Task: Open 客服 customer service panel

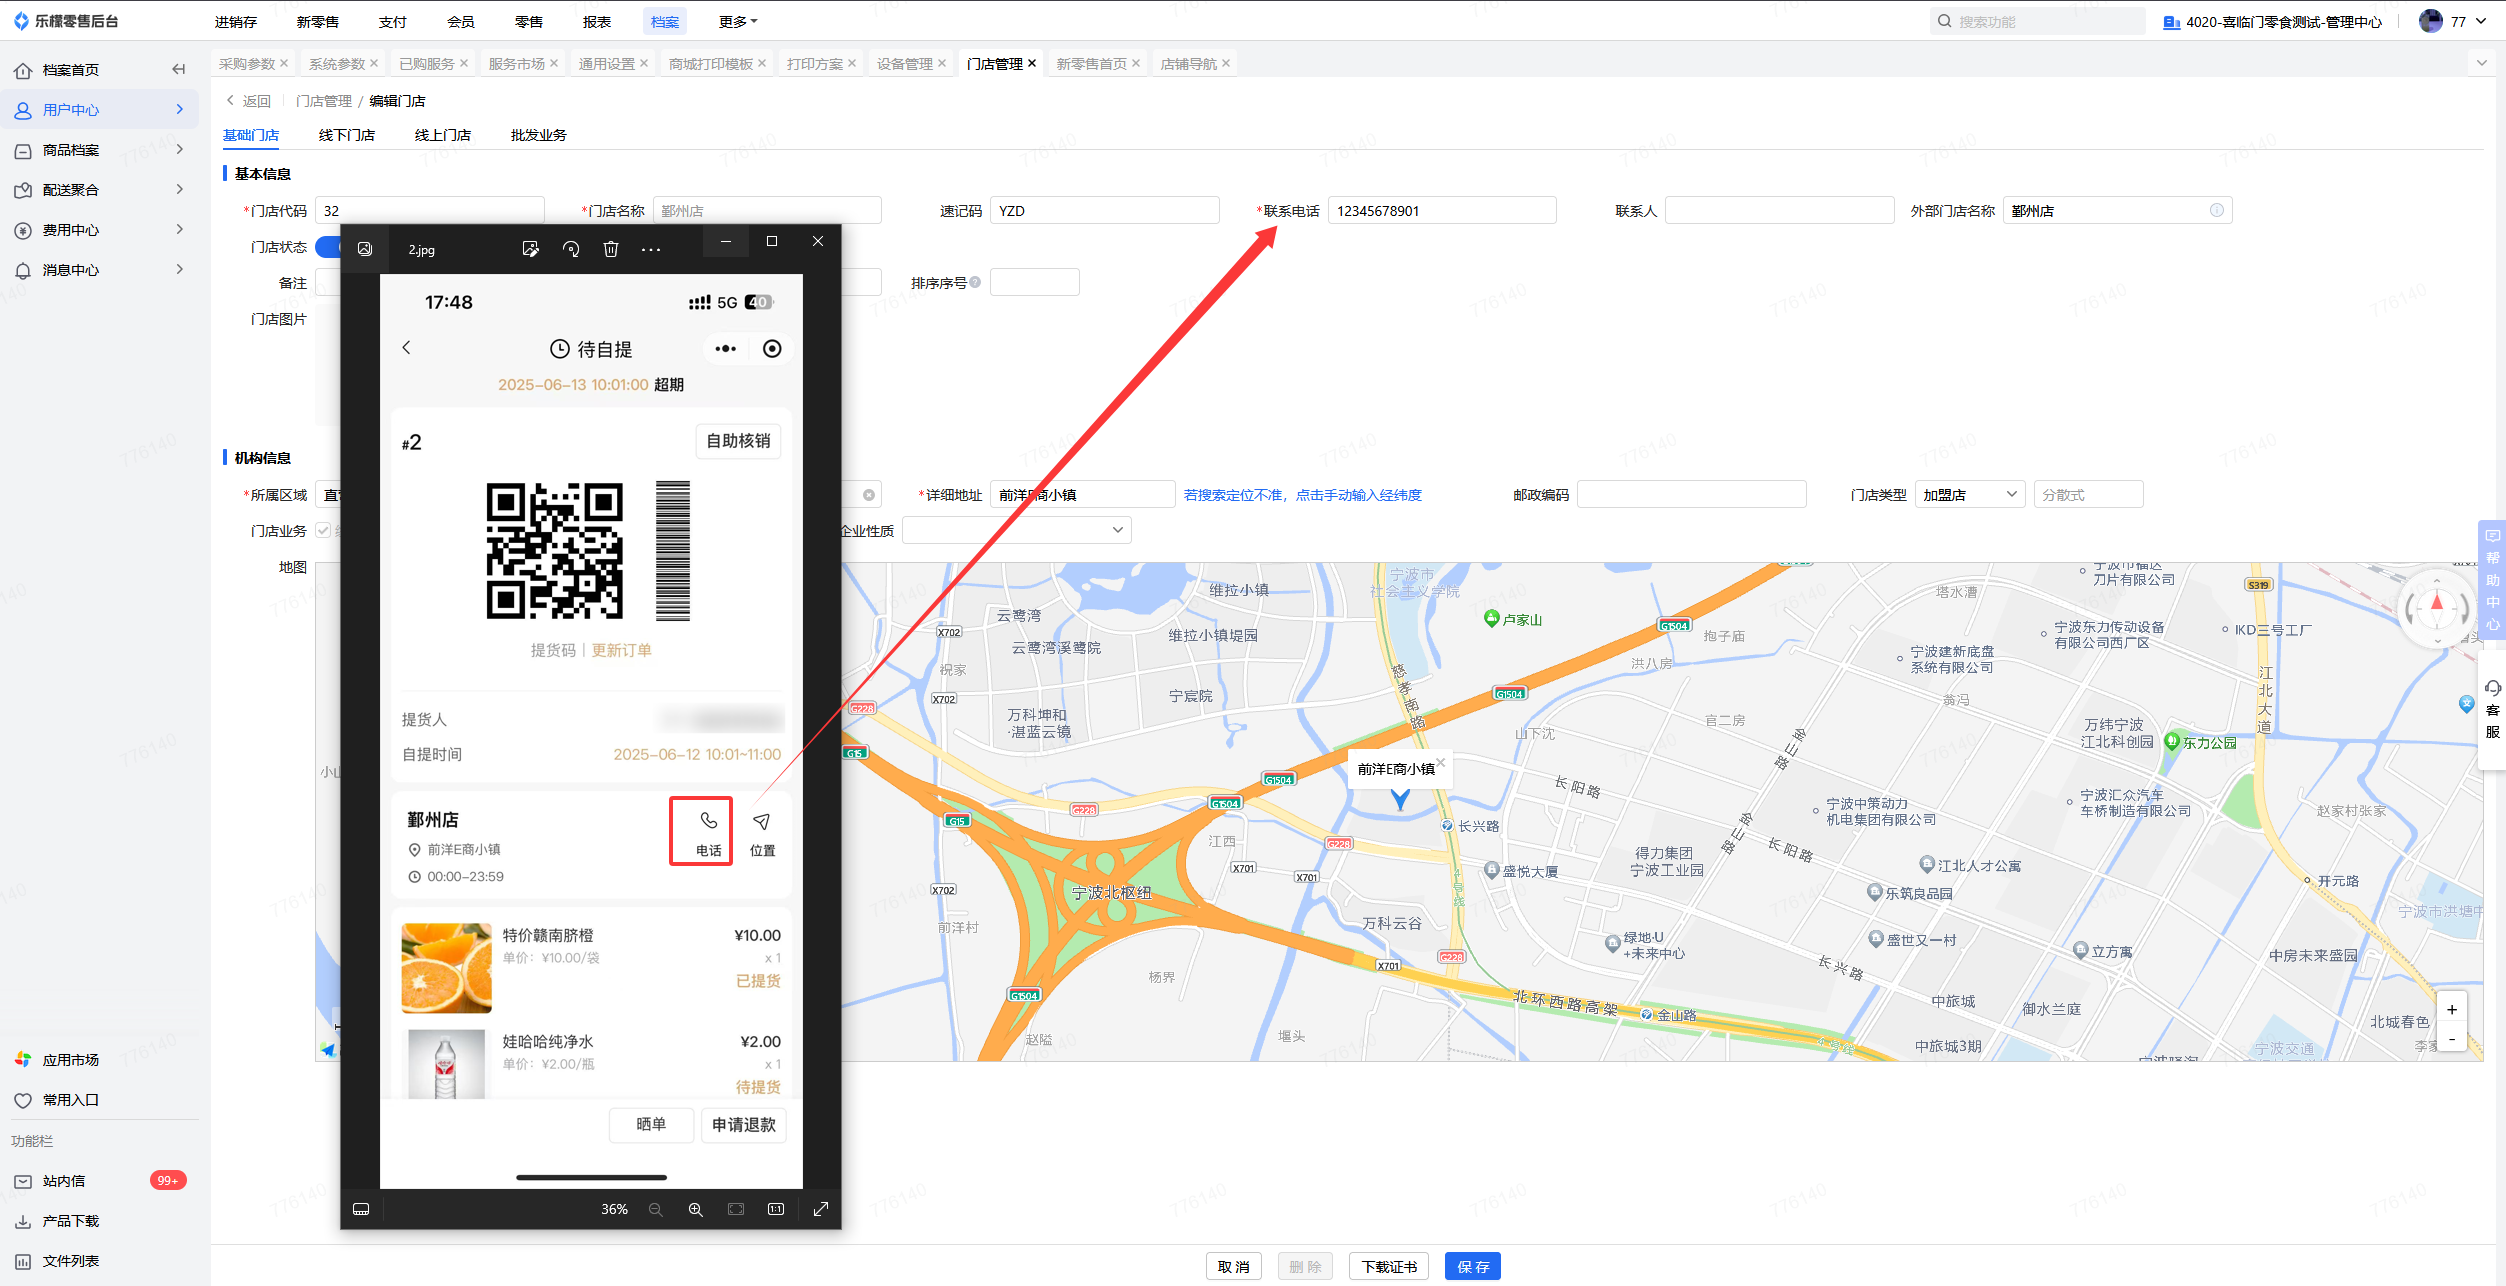Action: tap(2493, 710)
